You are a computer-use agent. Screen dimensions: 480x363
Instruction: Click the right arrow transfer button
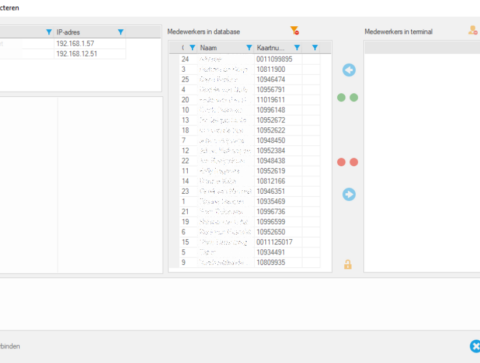[x=349, y=194]
